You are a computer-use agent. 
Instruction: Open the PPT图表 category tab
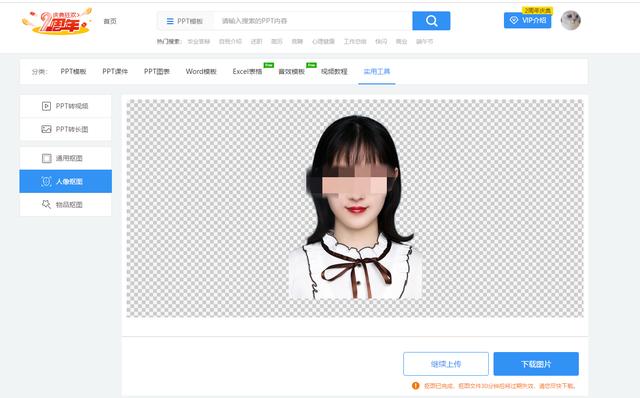(157, 71)
